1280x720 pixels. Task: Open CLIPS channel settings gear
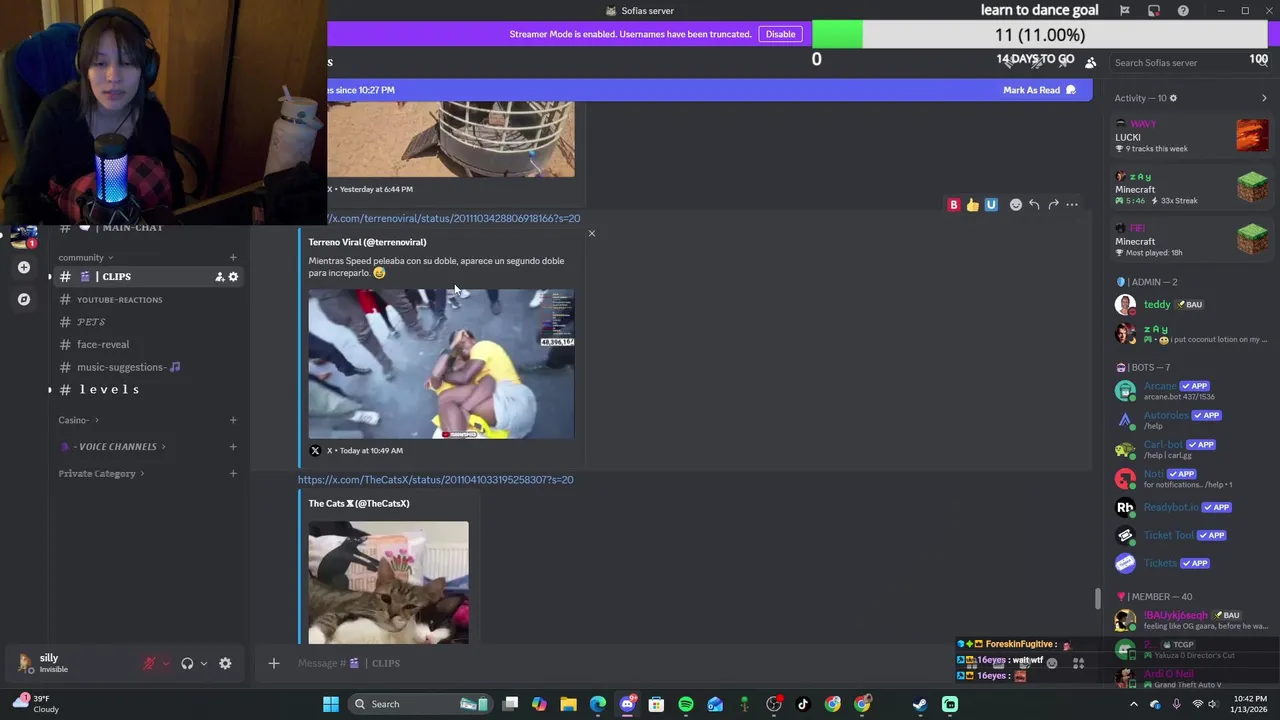point(233,277)
